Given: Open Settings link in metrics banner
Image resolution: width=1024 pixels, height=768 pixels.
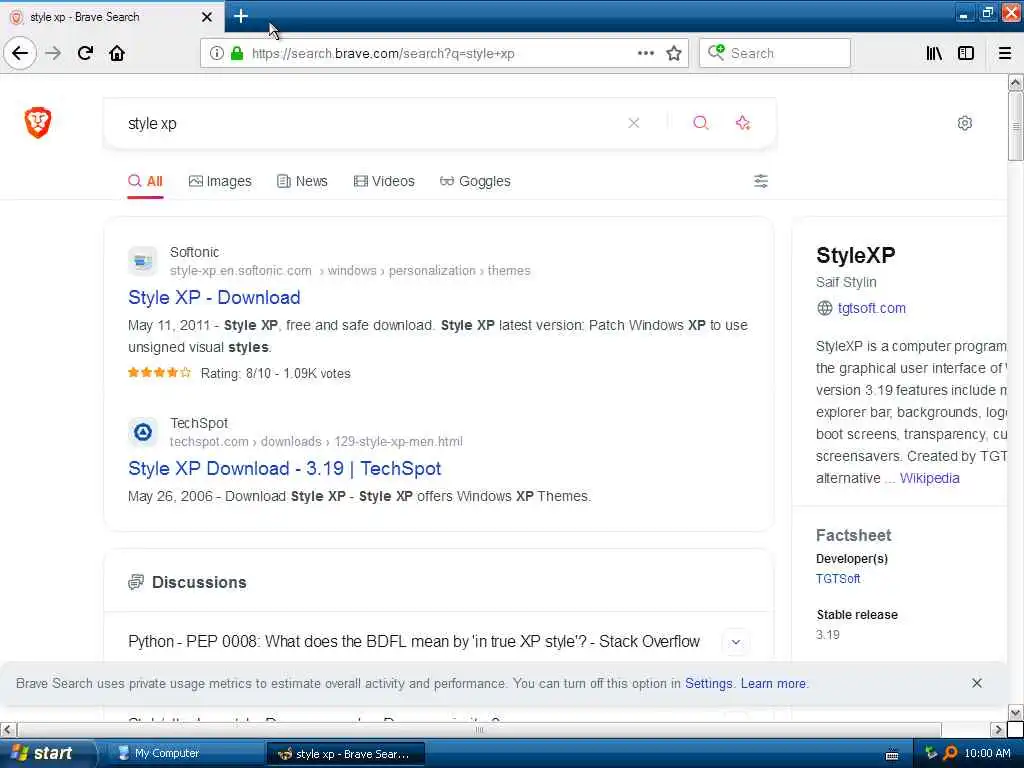Looking at the screenshot, I should click(709, 683).
